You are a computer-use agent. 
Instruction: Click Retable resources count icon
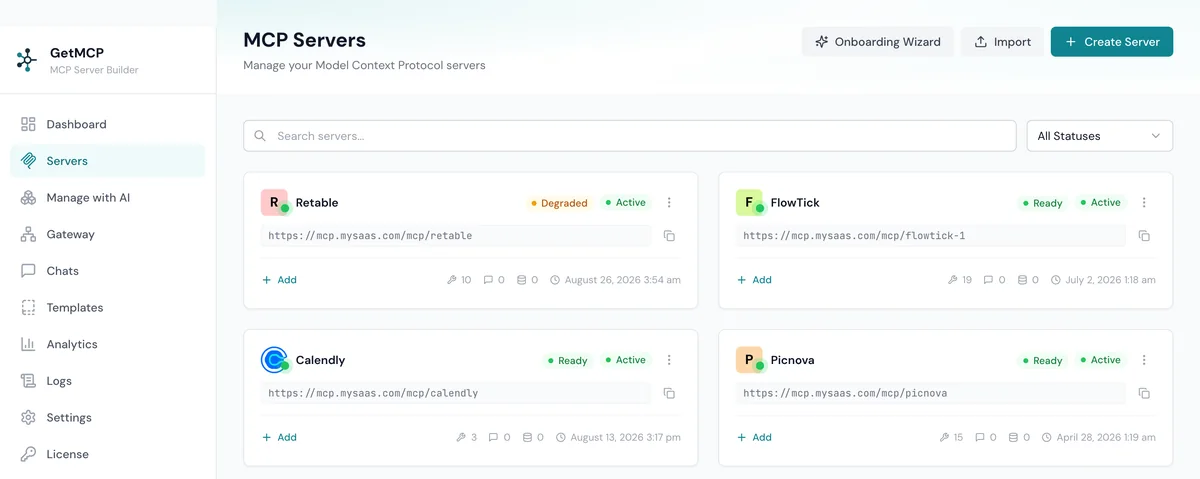(522, 280)
